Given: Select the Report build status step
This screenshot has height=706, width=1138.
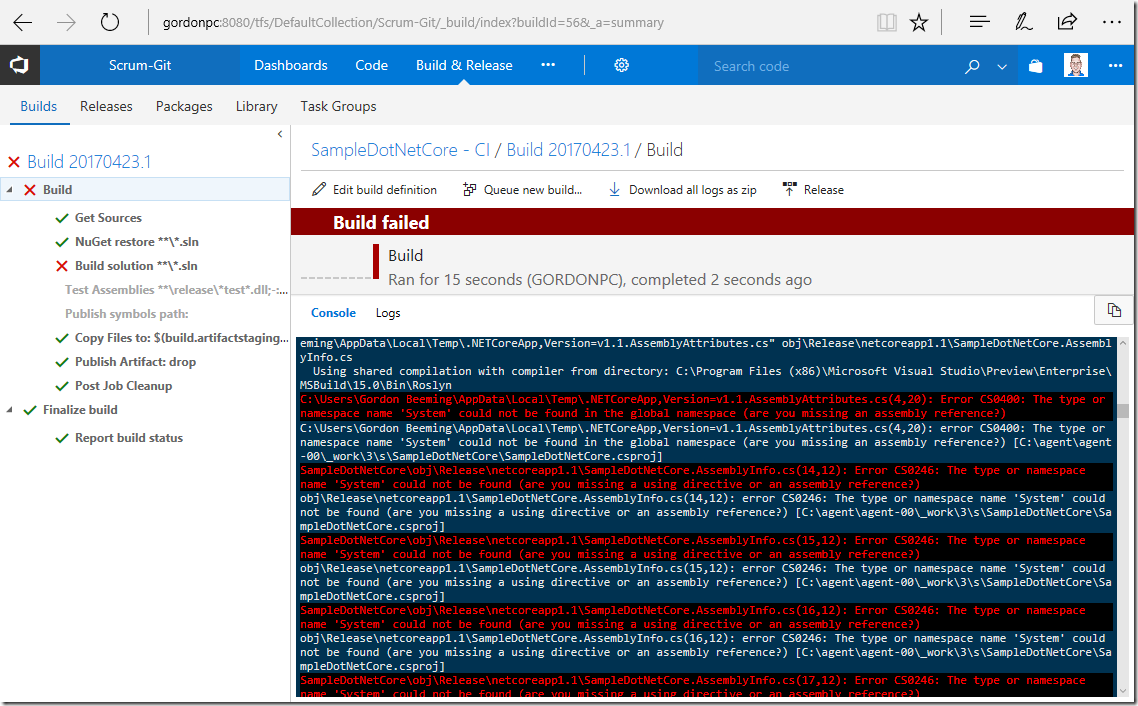Looking at the screenshot, I should [128, 438].
